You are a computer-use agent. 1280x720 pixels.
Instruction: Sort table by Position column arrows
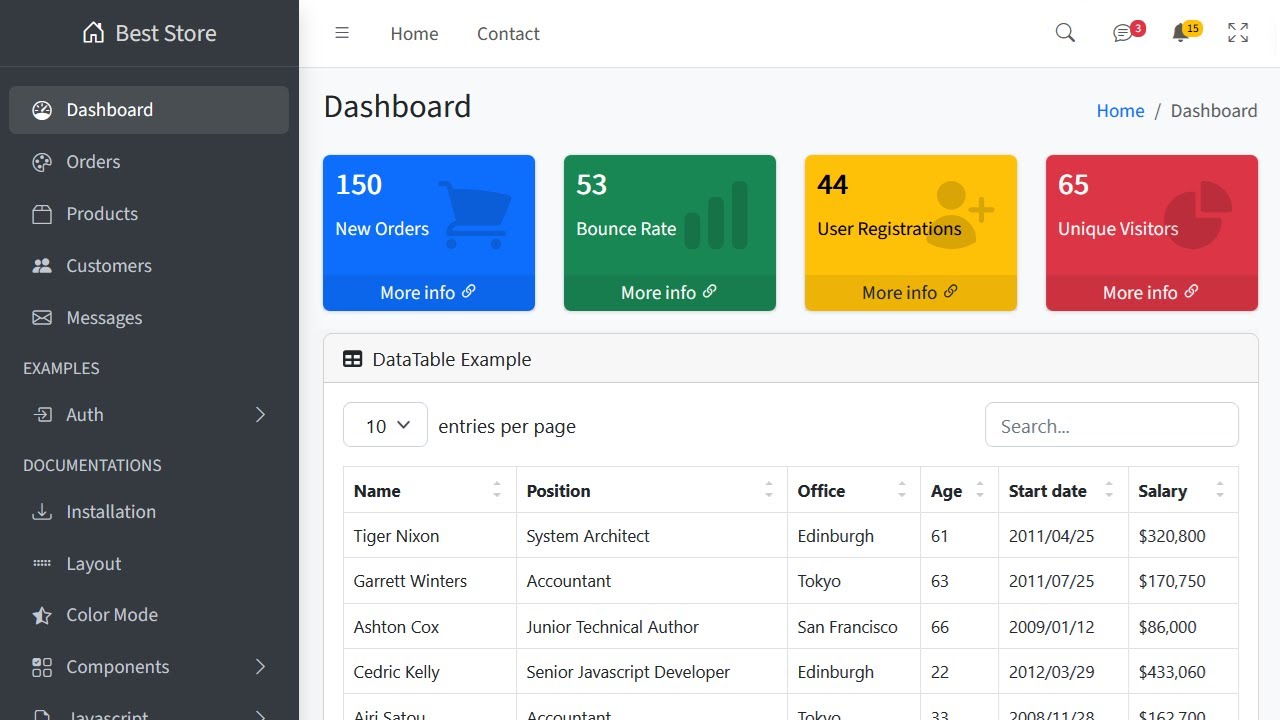click(x=769, y=490)
